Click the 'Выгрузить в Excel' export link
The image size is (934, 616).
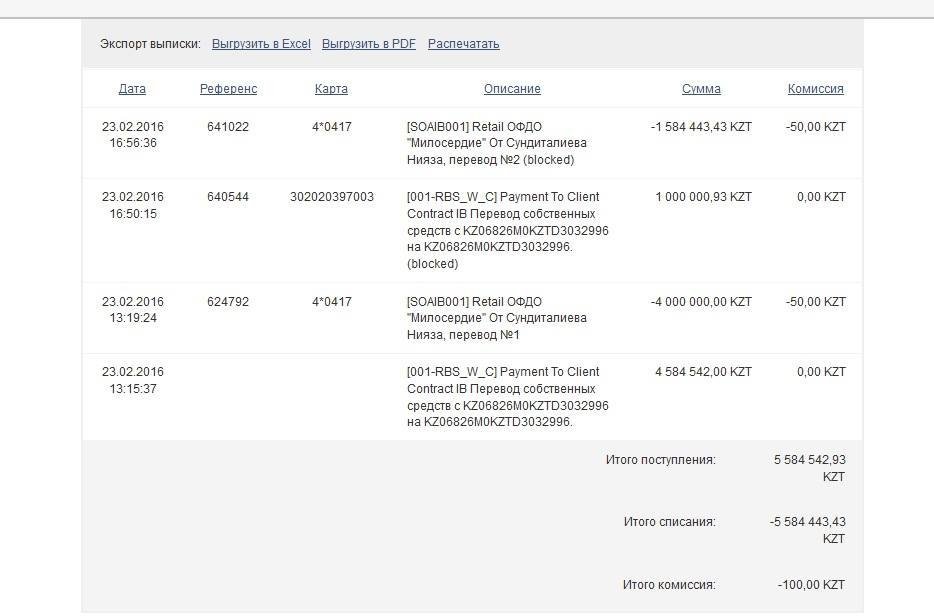click(261, 44)
